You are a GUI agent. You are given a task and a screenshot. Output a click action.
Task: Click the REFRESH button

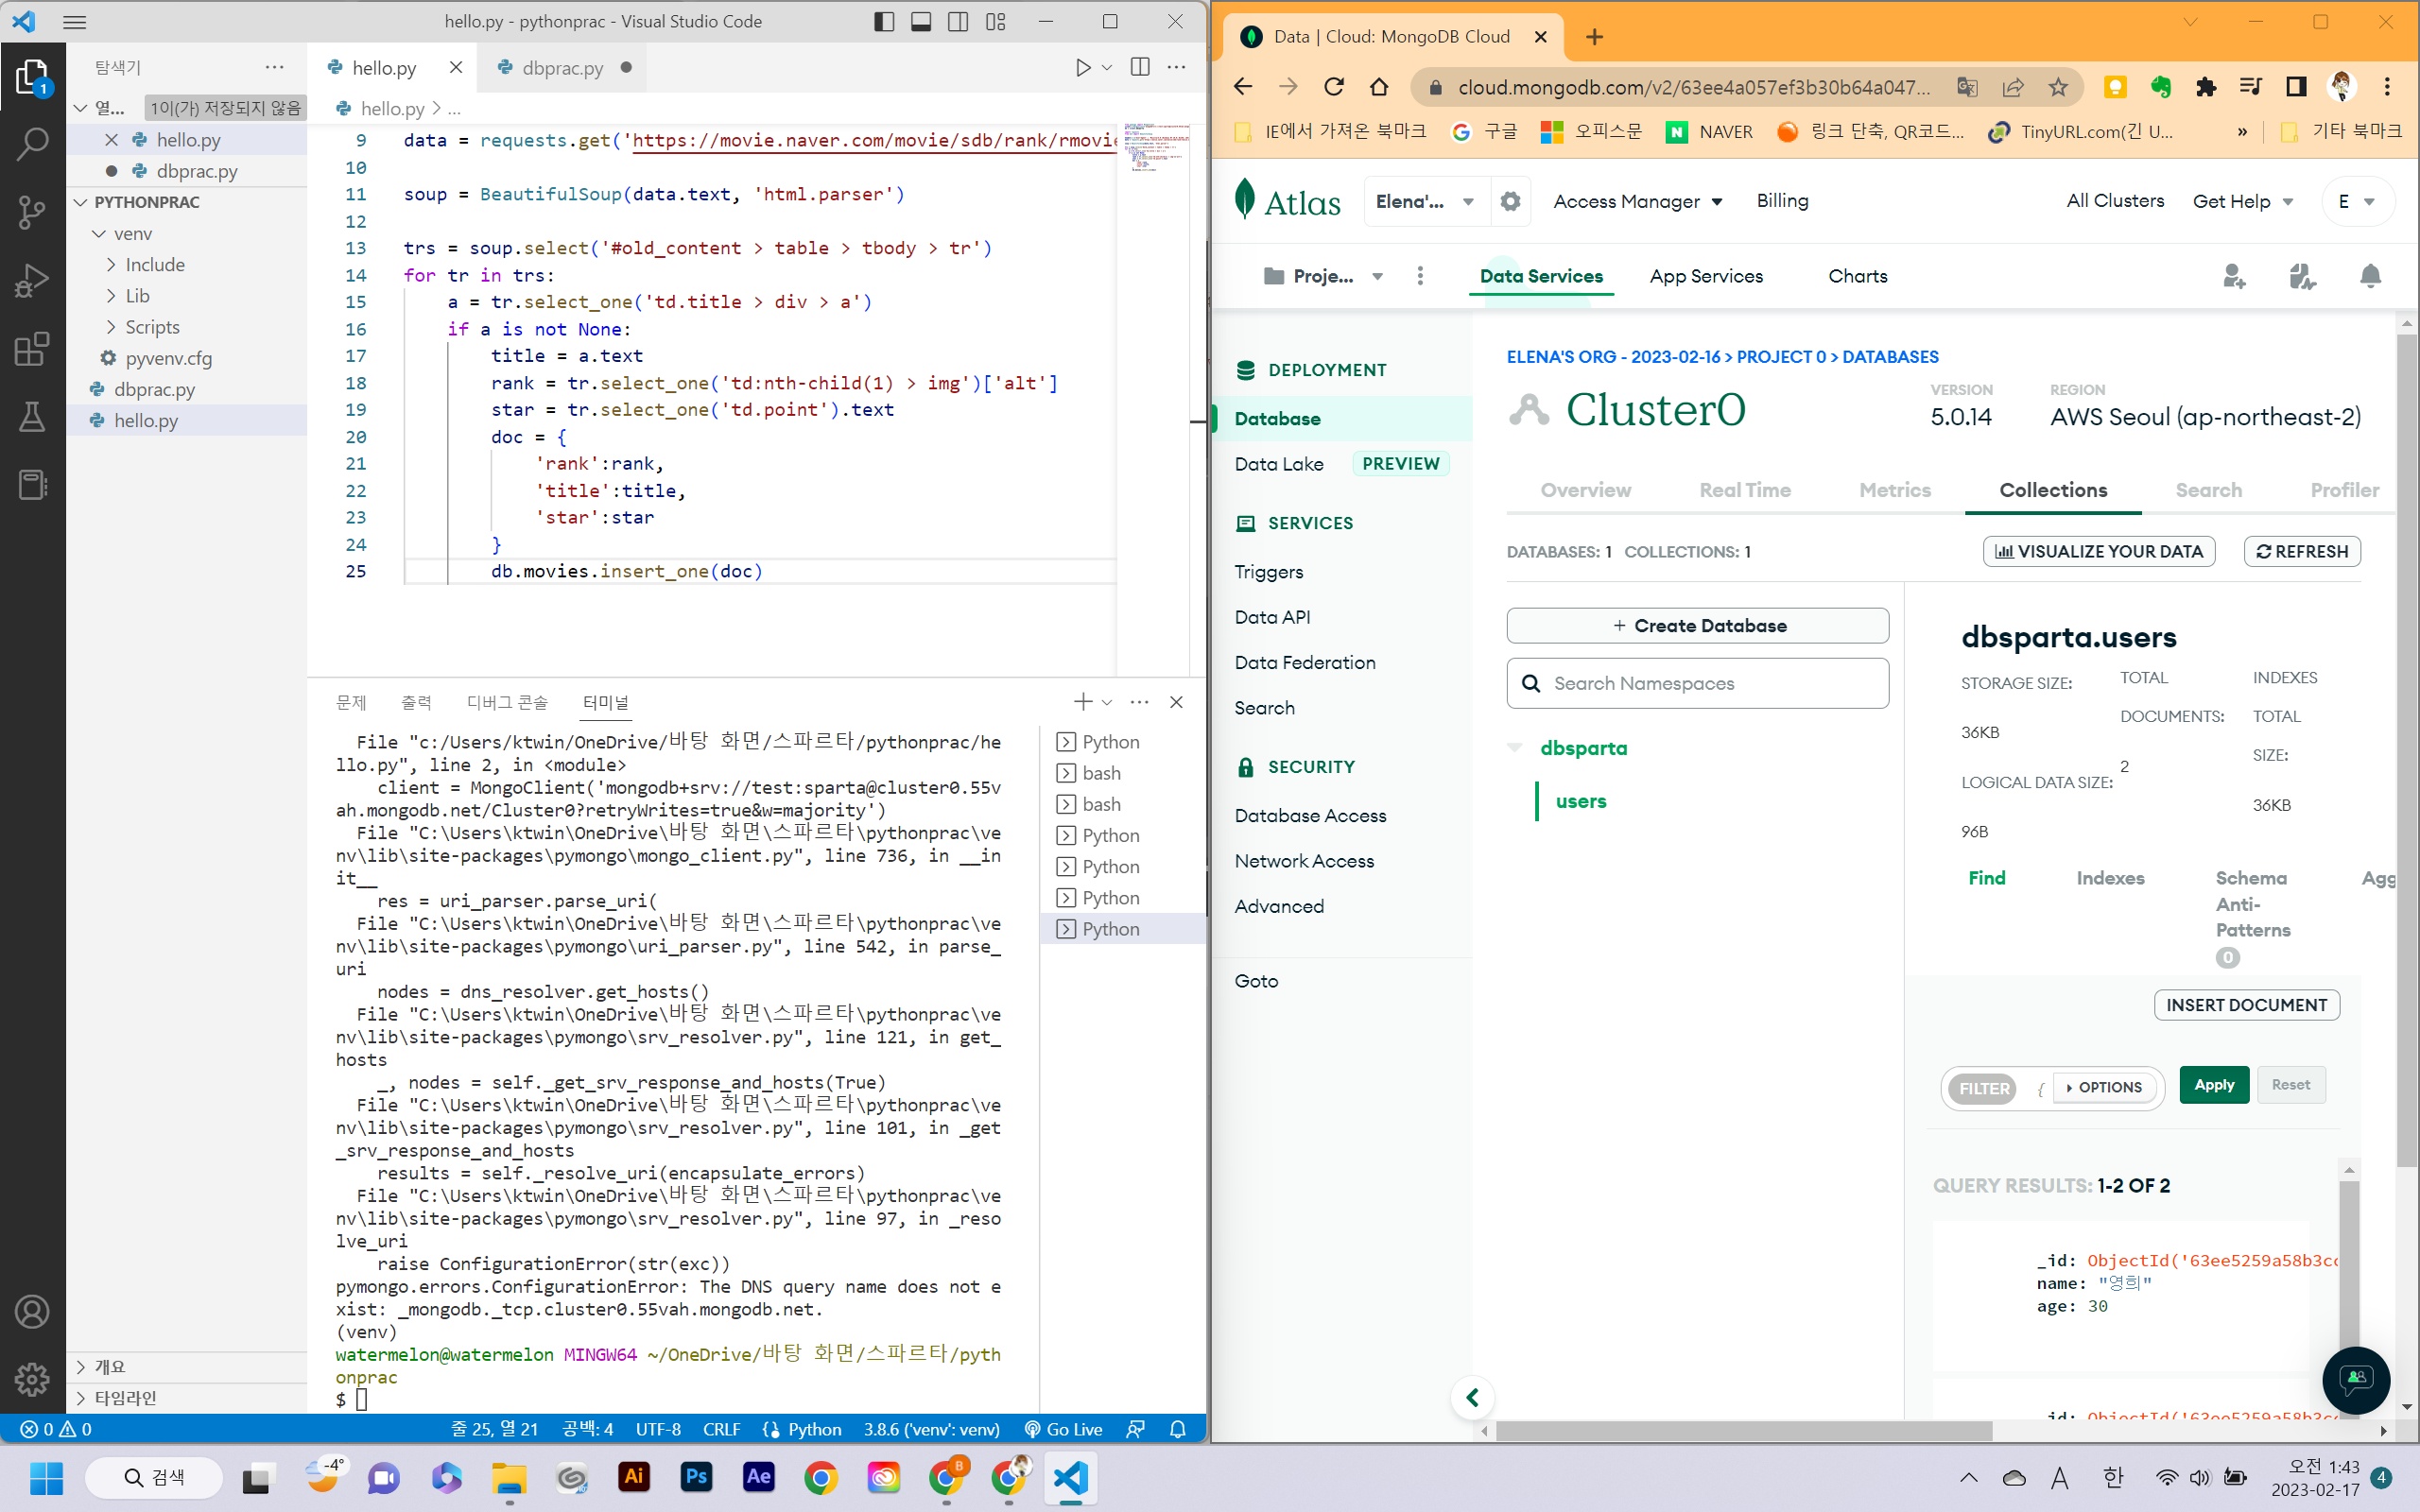click(2302, 551)
